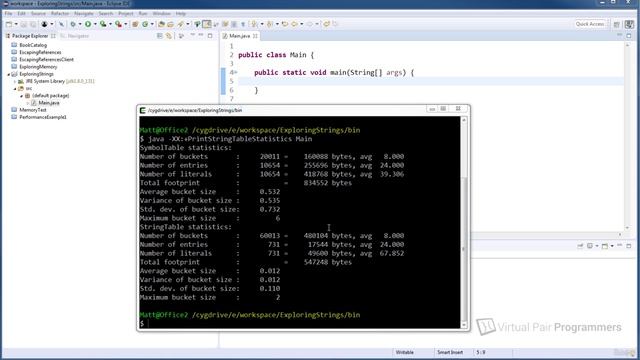Click the Save All toolbar icon

pyautogui.click(x=33, y=24)
